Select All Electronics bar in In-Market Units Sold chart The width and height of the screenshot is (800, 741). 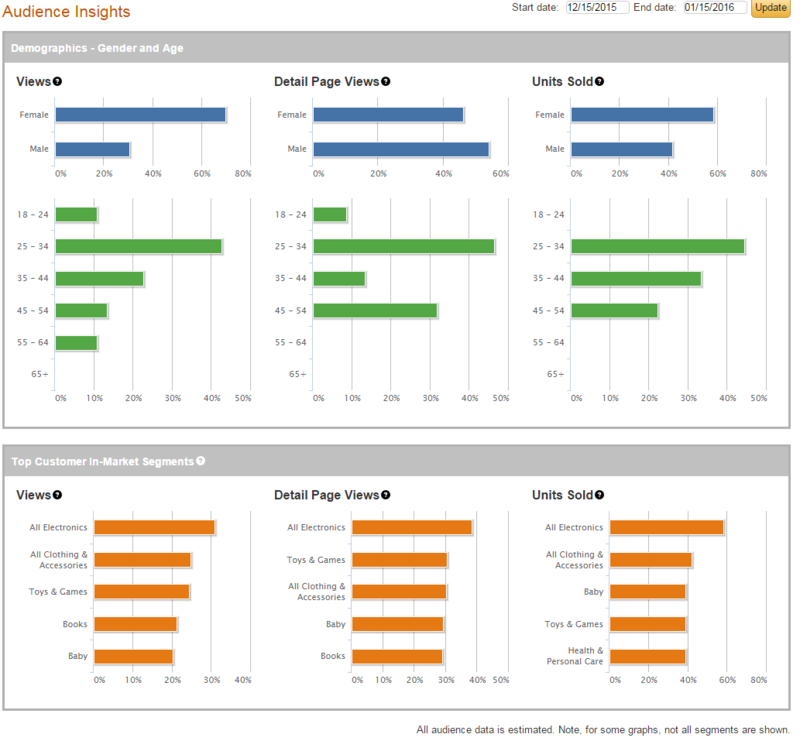tap(666, 527)
